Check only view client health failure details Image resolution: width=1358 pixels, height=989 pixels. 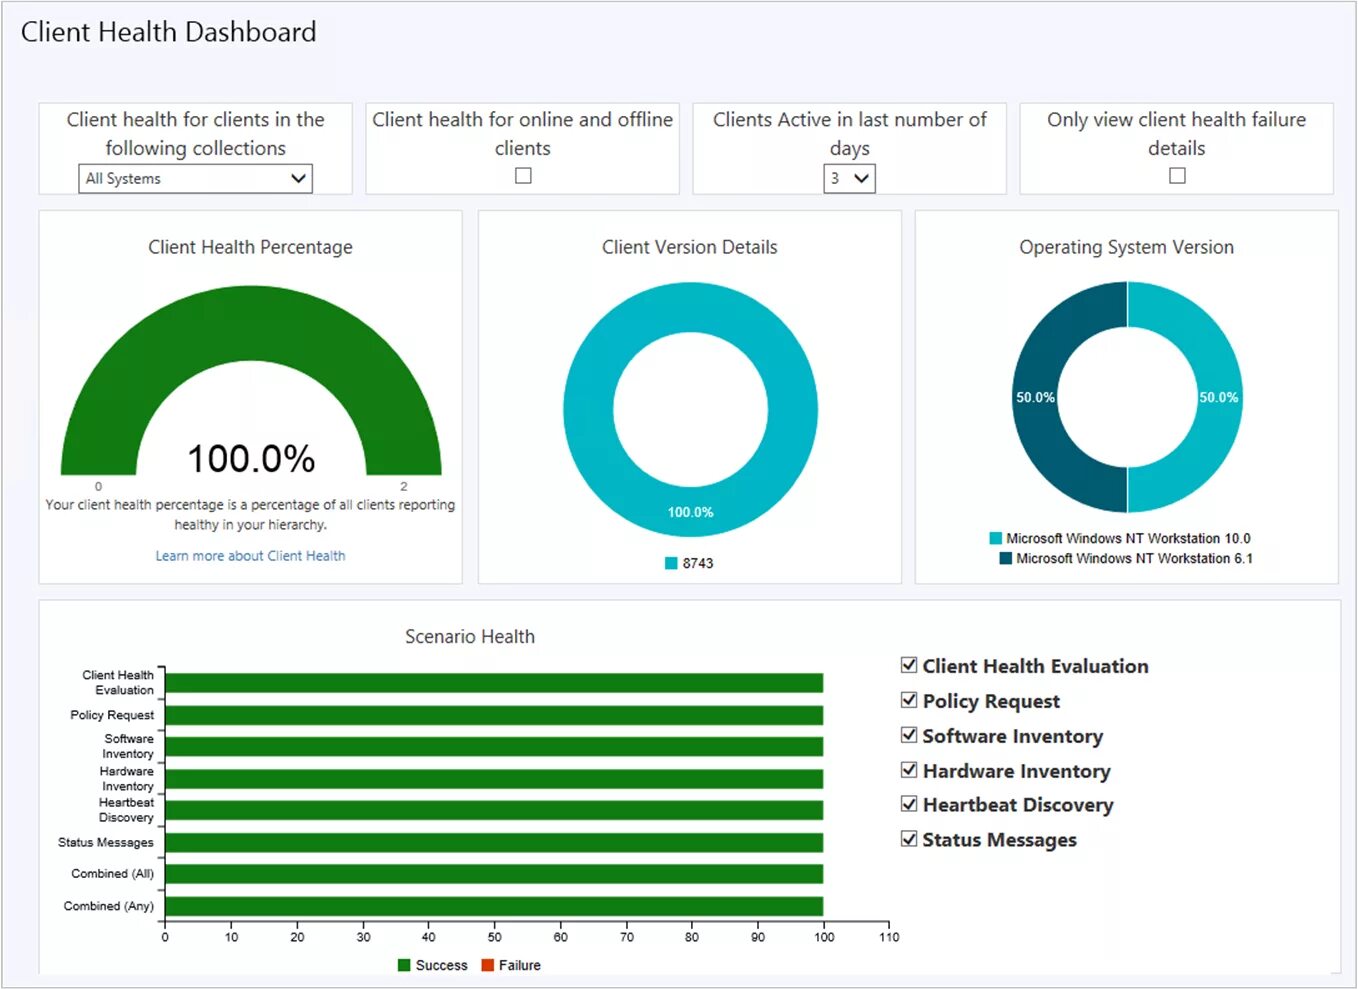pyautogui.click(x=1177, y=175)
